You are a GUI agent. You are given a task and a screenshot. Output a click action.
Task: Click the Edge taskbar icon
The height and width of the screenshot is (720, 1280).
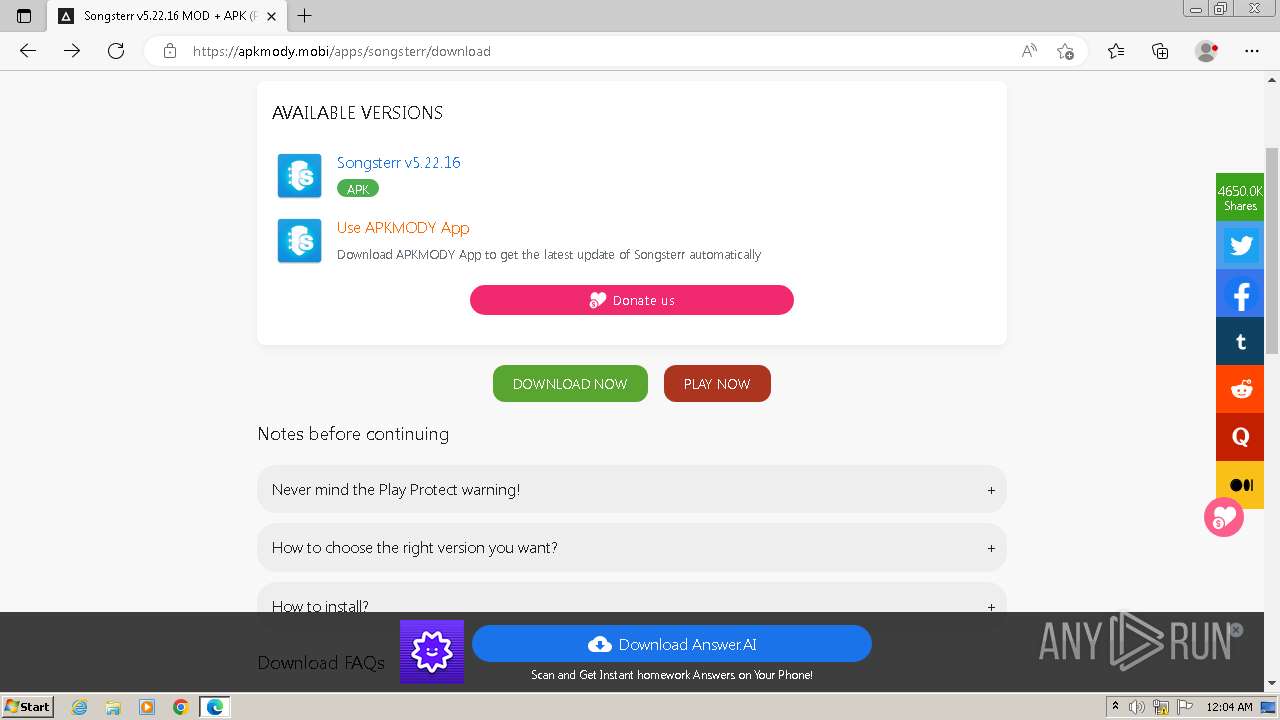click(214, 707)
